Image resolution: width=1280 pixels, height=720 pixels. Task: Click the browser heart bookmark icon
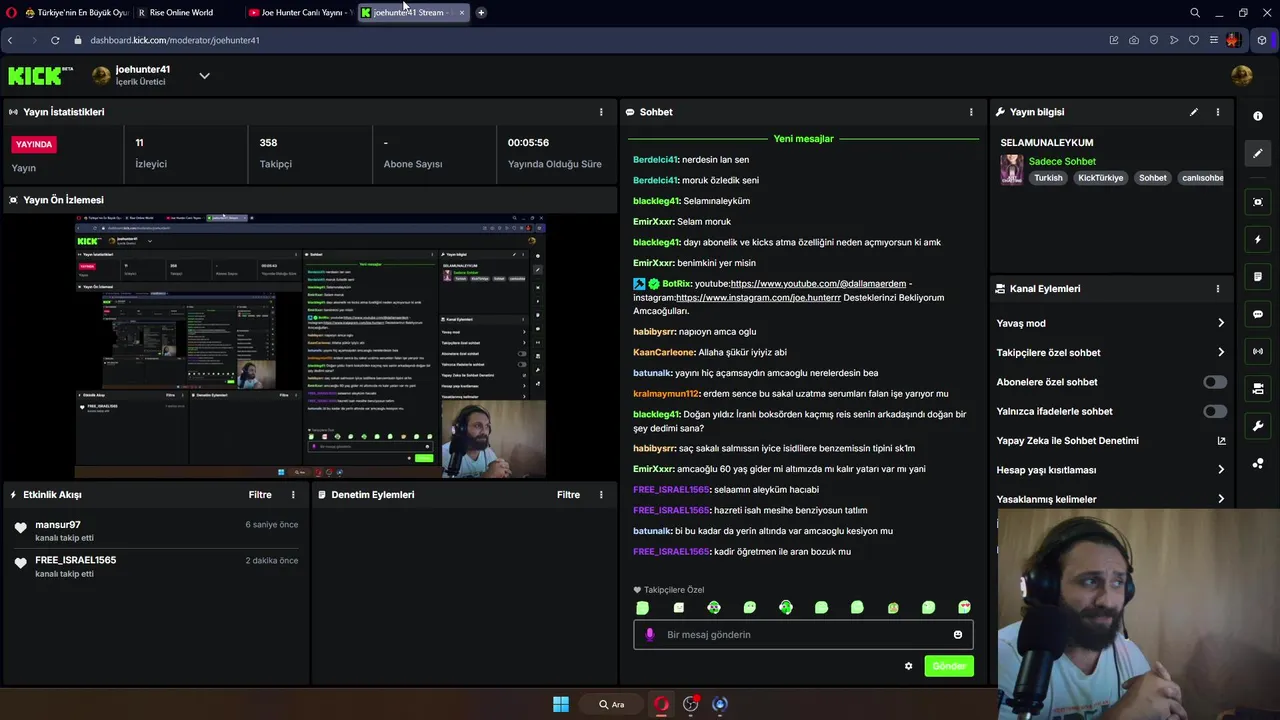click(x=1194, y=40)
